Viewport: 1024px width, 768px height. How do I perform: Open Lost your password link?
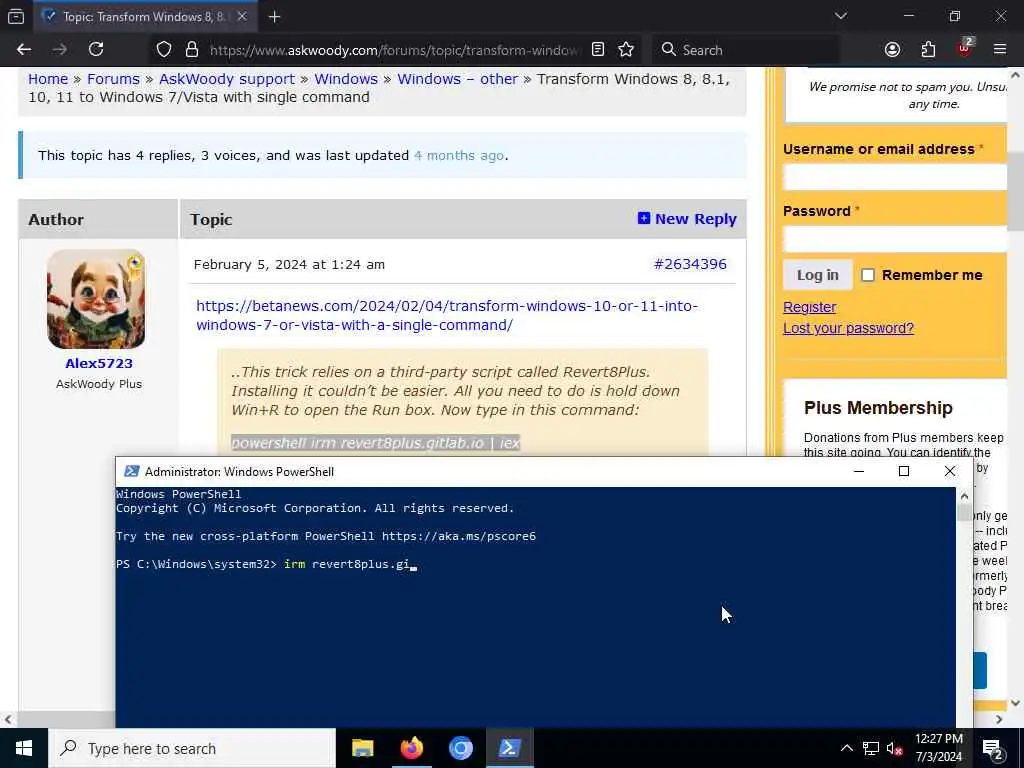(848, 328)
